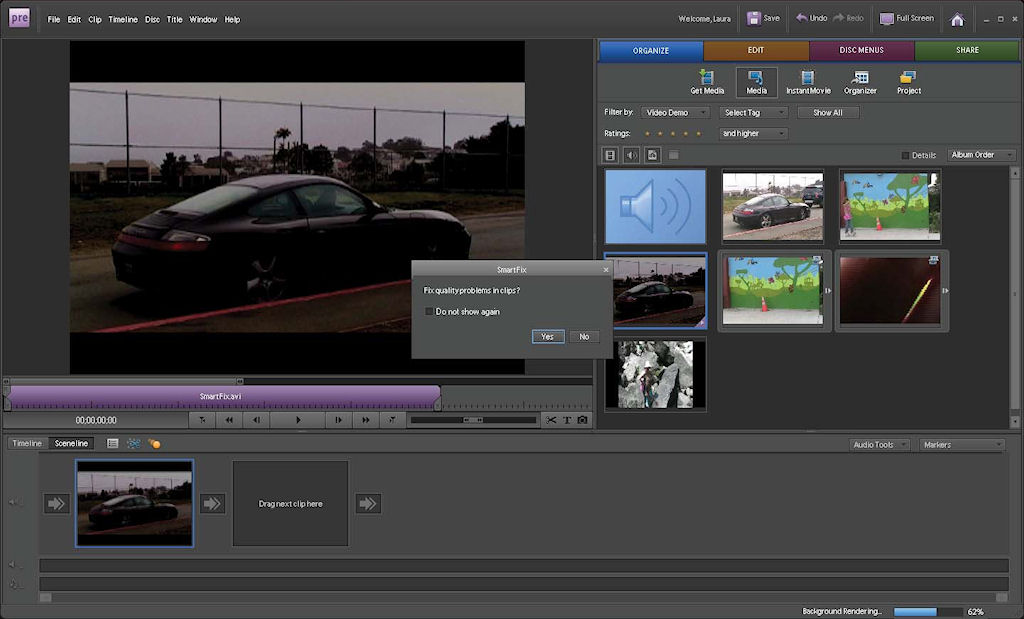The image size is (1024, 619).
Task: Select the split clip scissors tool
Action: pos(551,420)
